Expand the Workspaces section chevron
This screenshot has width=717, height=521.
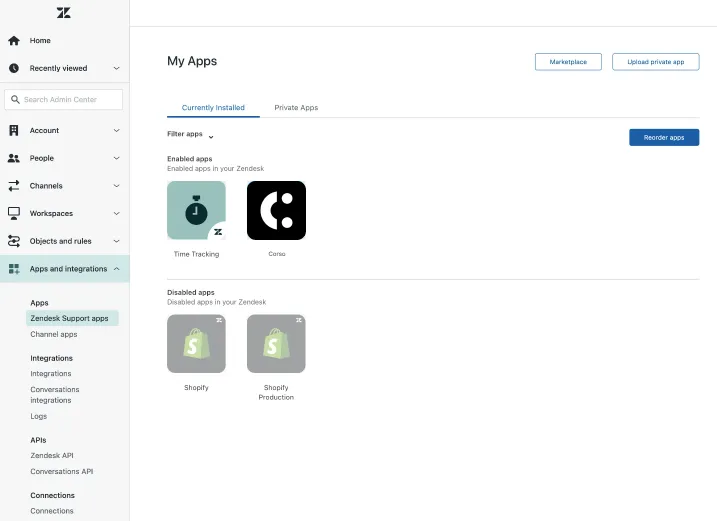coord(117,214)
